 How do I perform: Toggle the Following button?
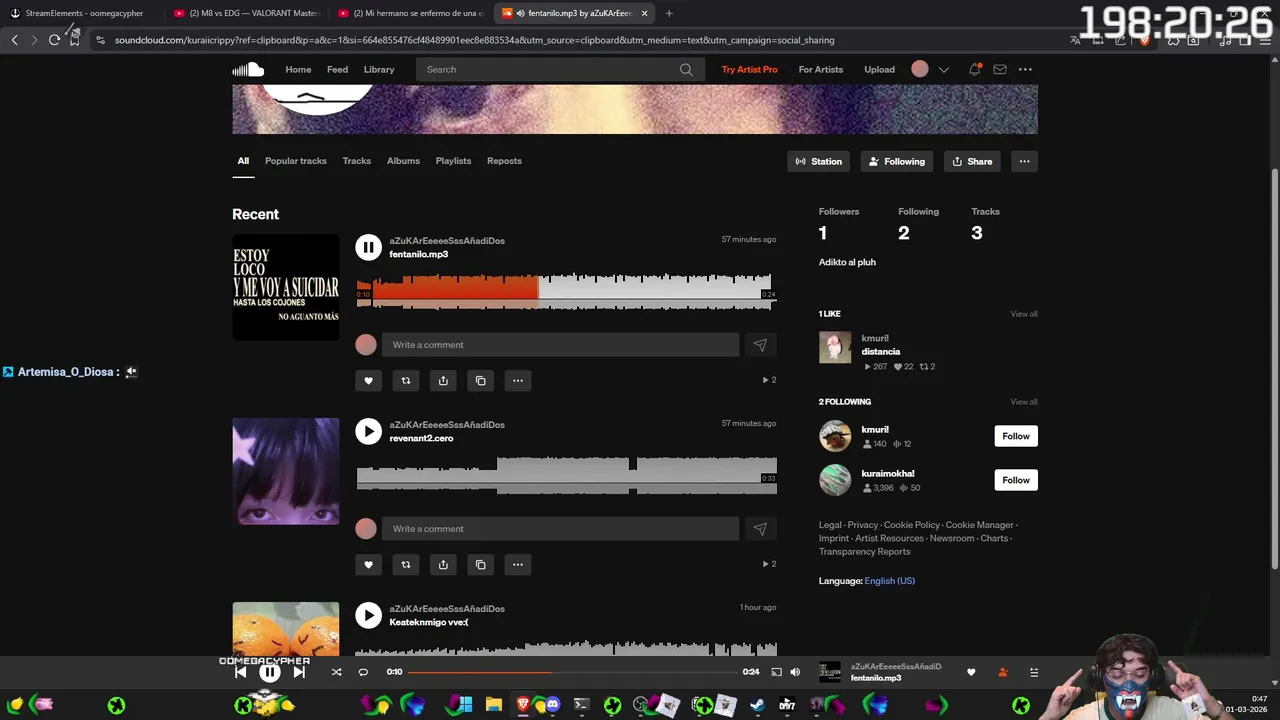[x=896, y=161]
